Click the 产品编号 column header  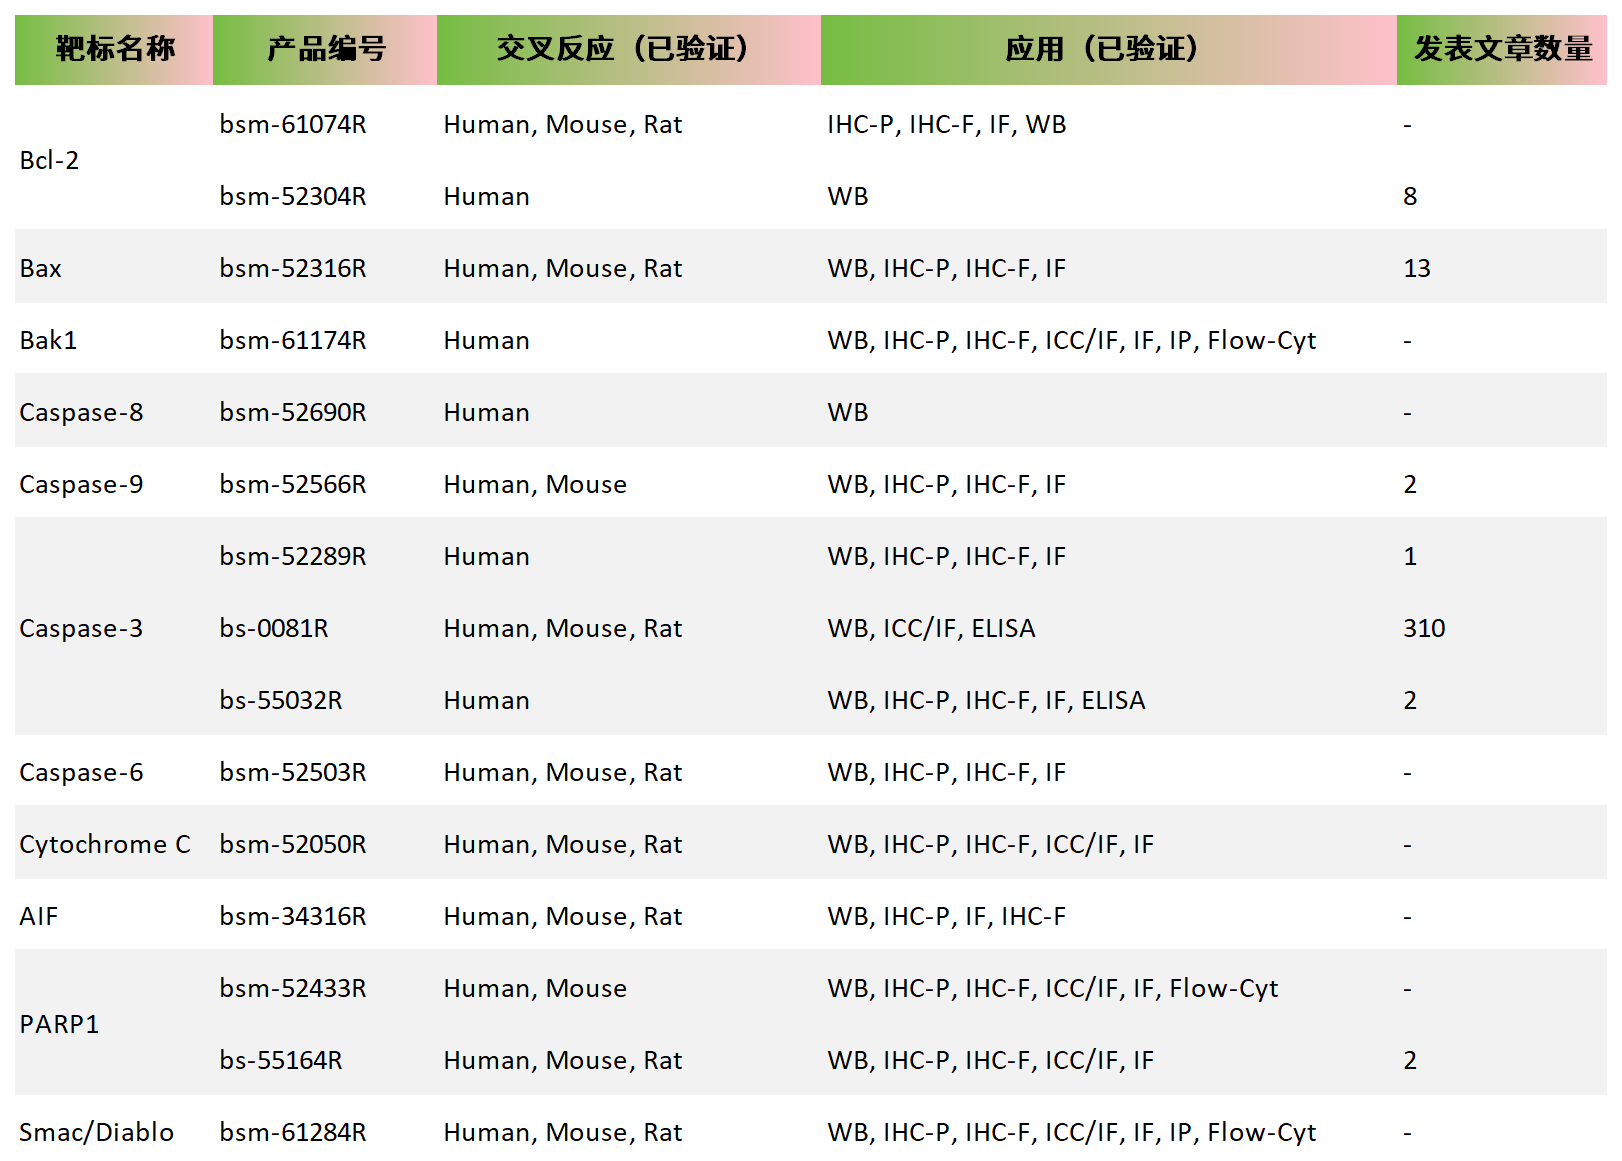(x=325, y=49)
